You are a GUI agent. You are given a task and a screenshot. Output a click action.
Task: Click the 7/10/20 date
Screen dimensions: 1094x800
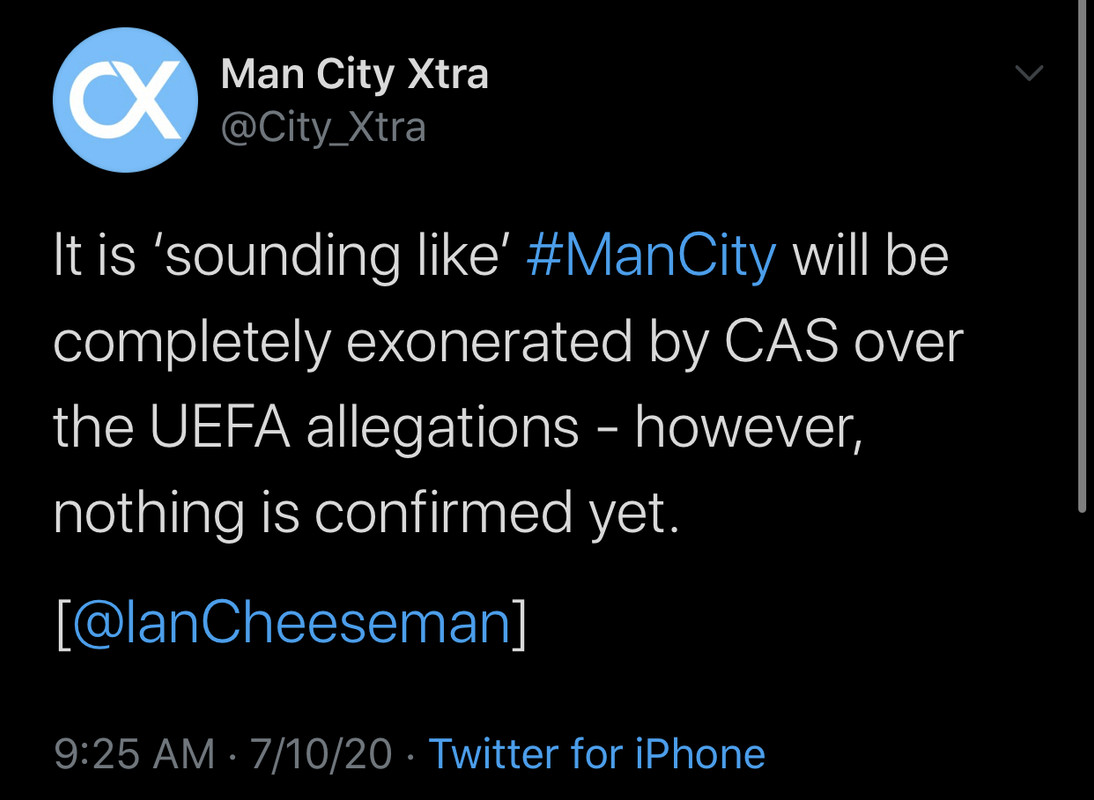click(x=320, y=753)
